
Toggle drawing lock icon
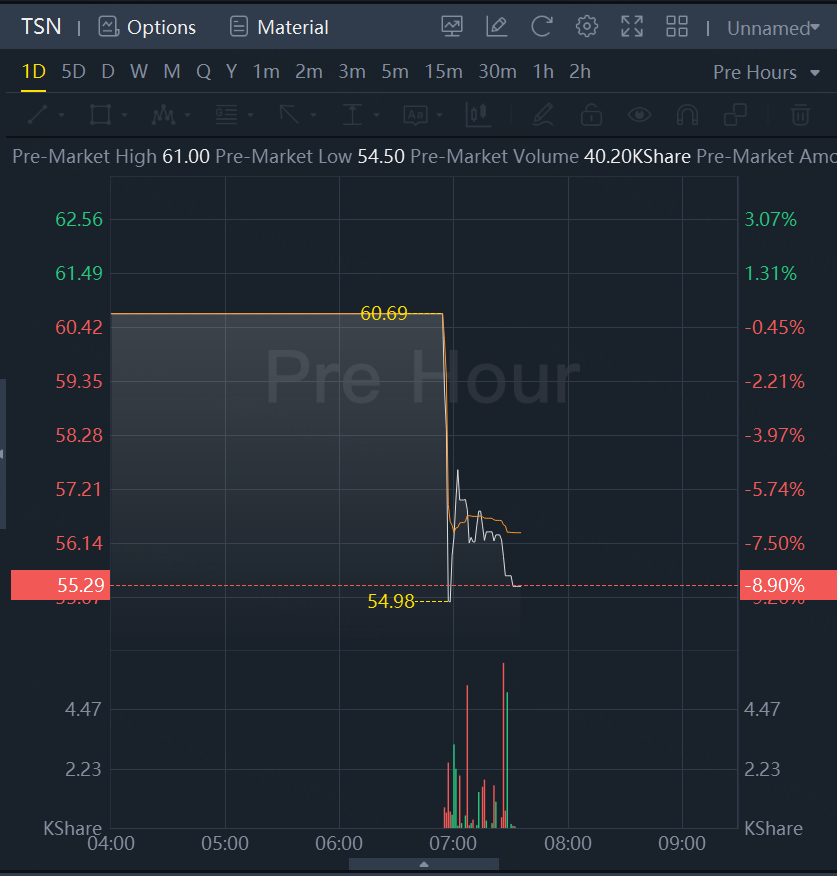pos(591,115)
